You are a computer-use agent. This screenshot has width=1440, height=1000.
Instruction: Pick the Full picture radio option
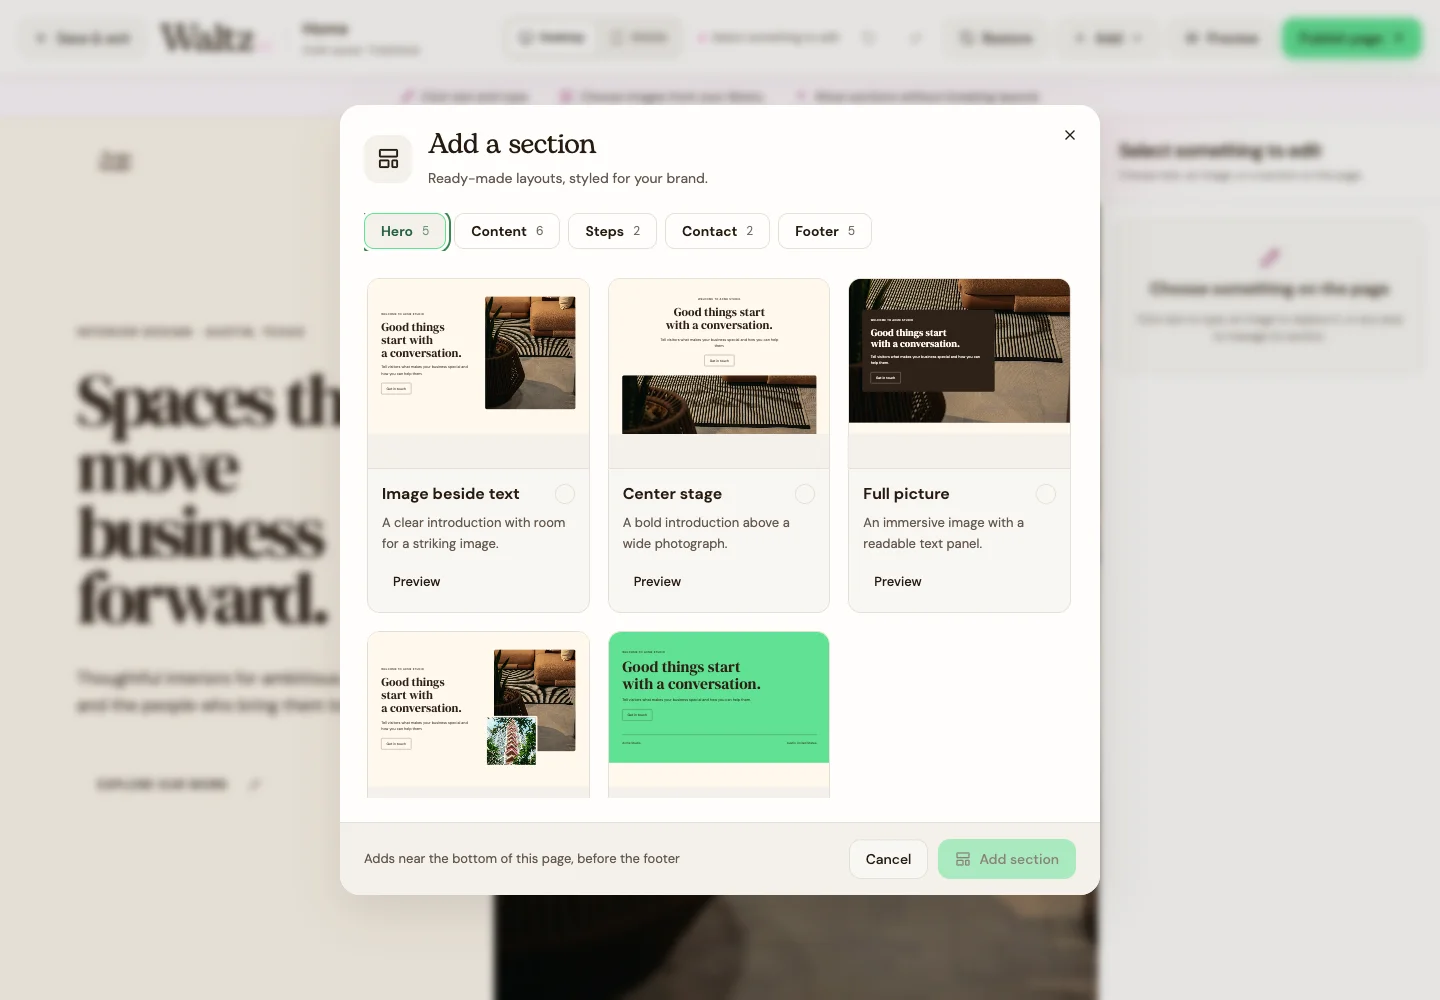coord(1045,494)
